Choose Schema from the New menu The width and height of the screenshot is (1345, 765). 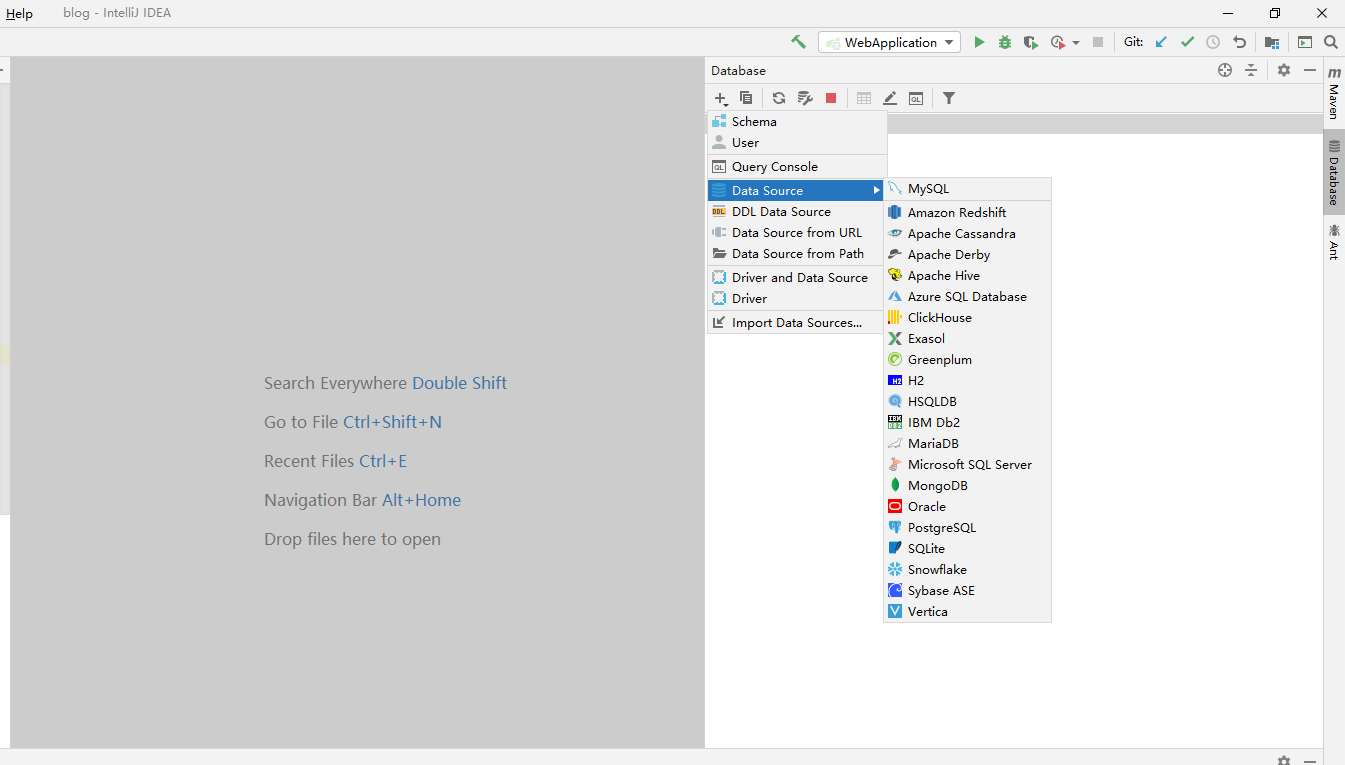pyautogui.click(x=797, y=121)
